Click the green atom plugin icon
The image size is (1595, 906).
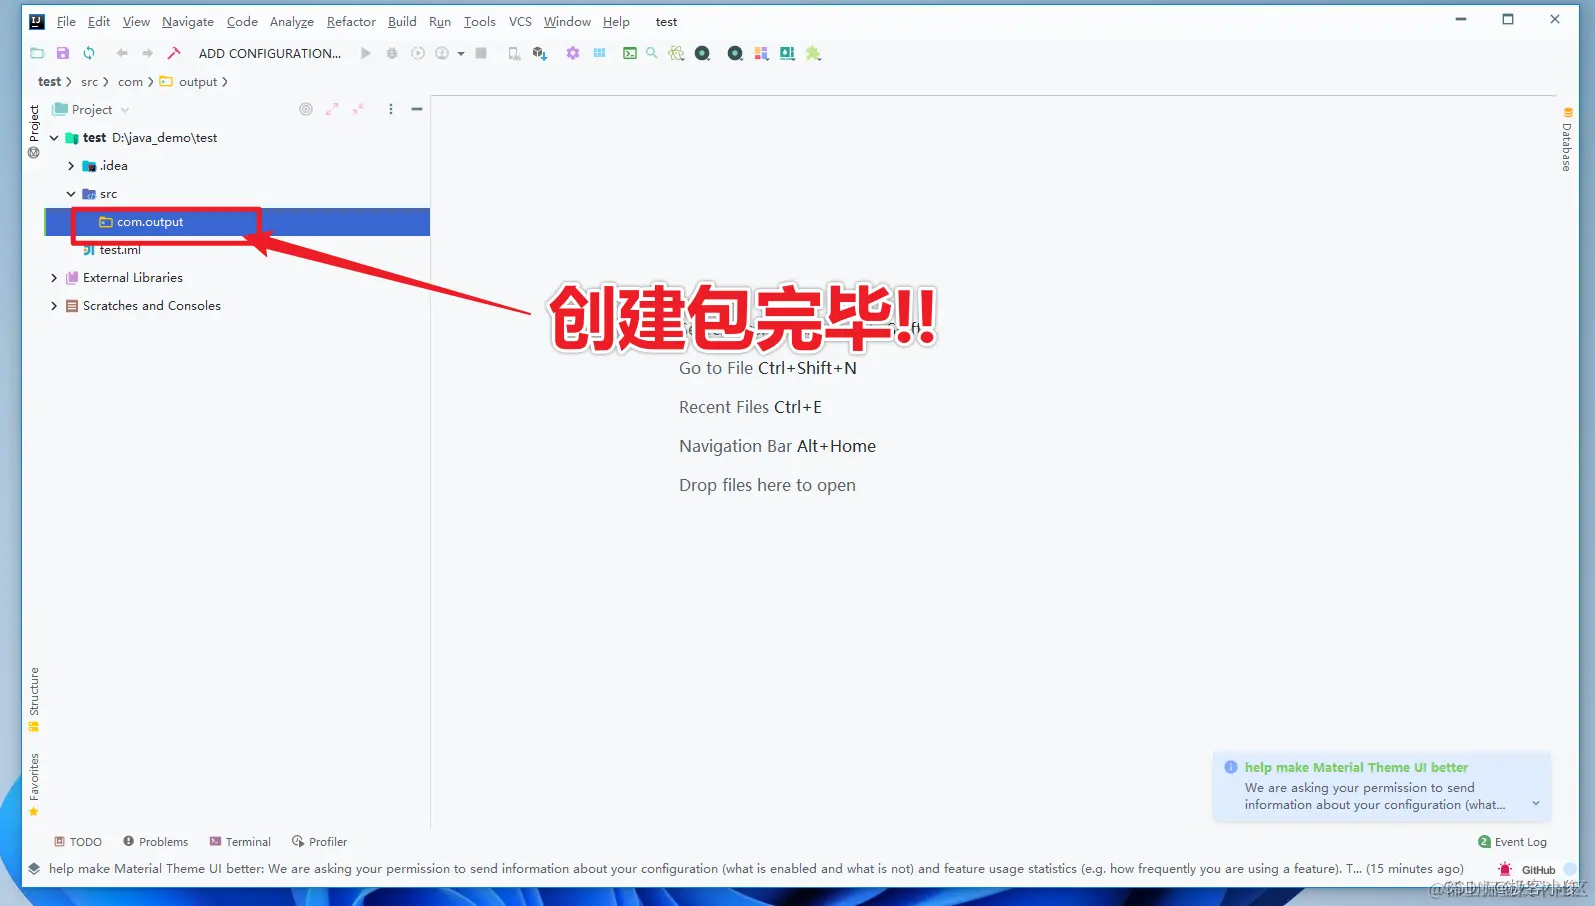point(677,53)
